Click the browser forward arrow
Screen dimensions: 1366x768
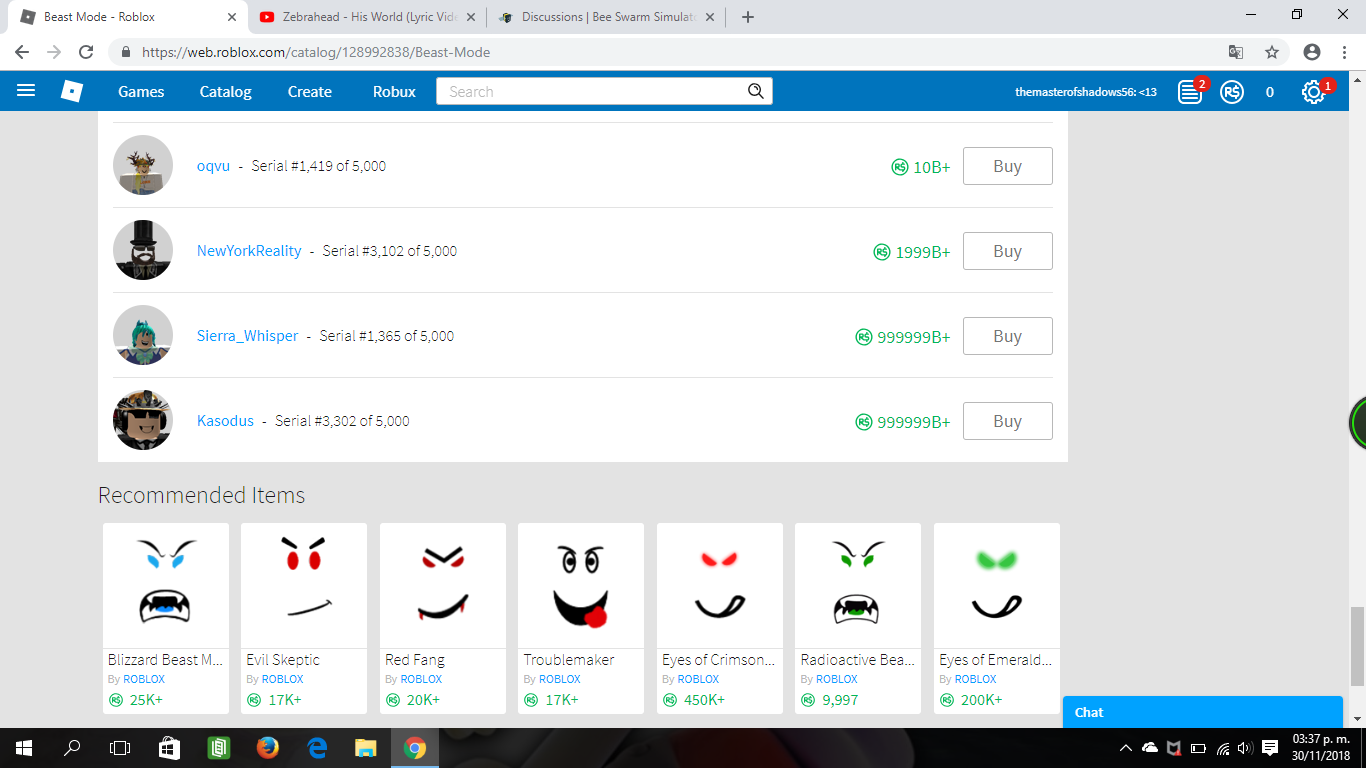(x=54, y=52)
